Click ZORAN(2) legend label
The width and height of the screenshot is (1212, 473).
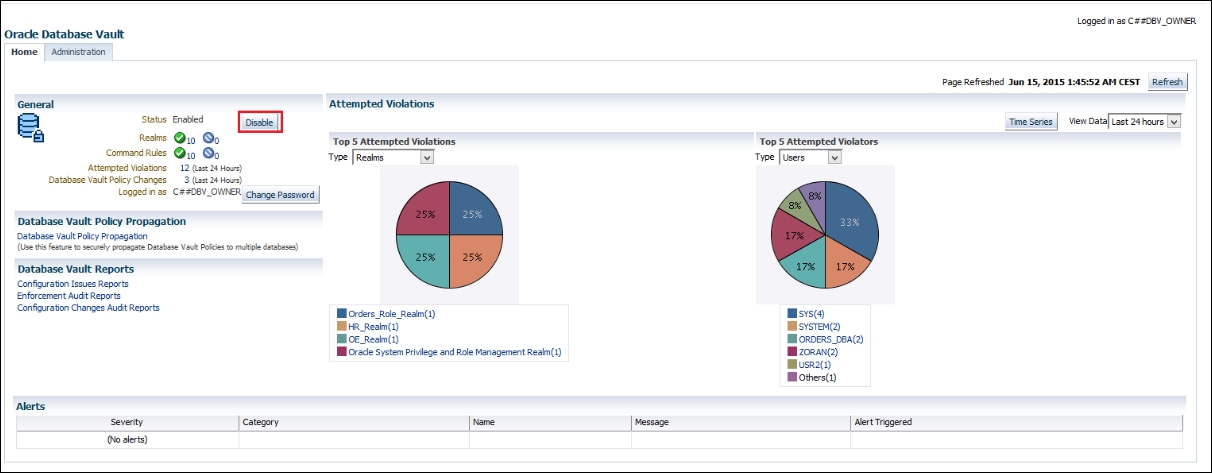818,352
